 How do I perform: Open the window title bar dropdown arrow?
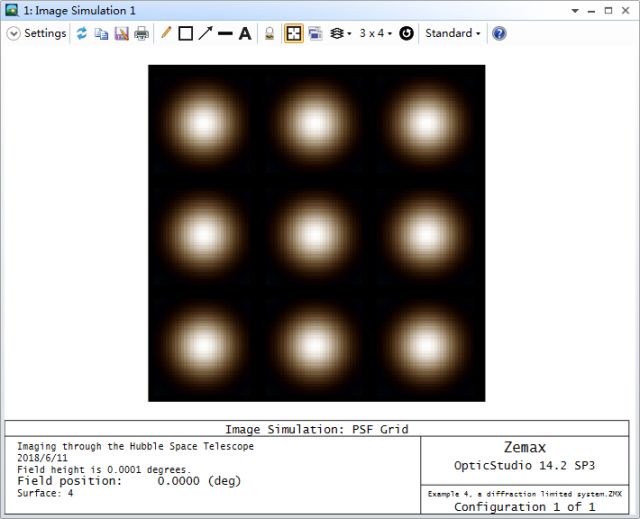tap(574, 10)
